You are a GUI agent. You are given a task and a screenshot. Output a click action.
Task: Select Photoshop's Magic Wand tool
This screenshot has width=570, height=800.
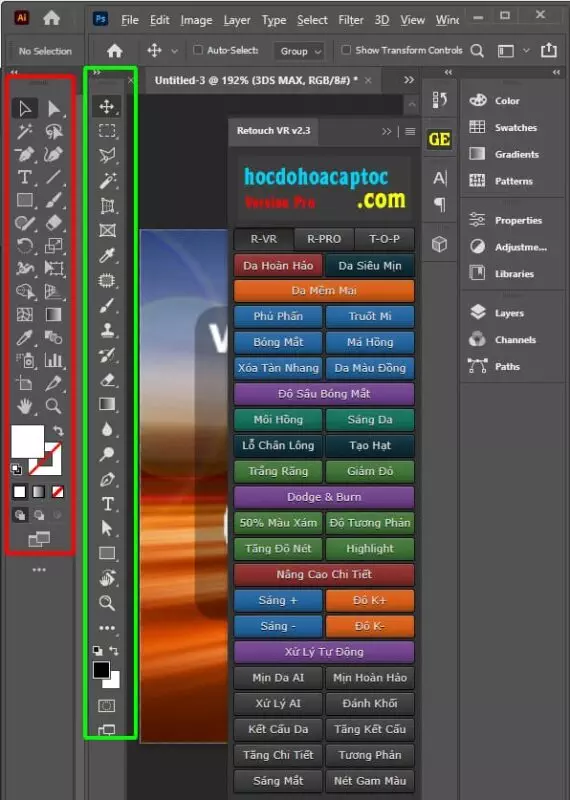click(107, 180)
